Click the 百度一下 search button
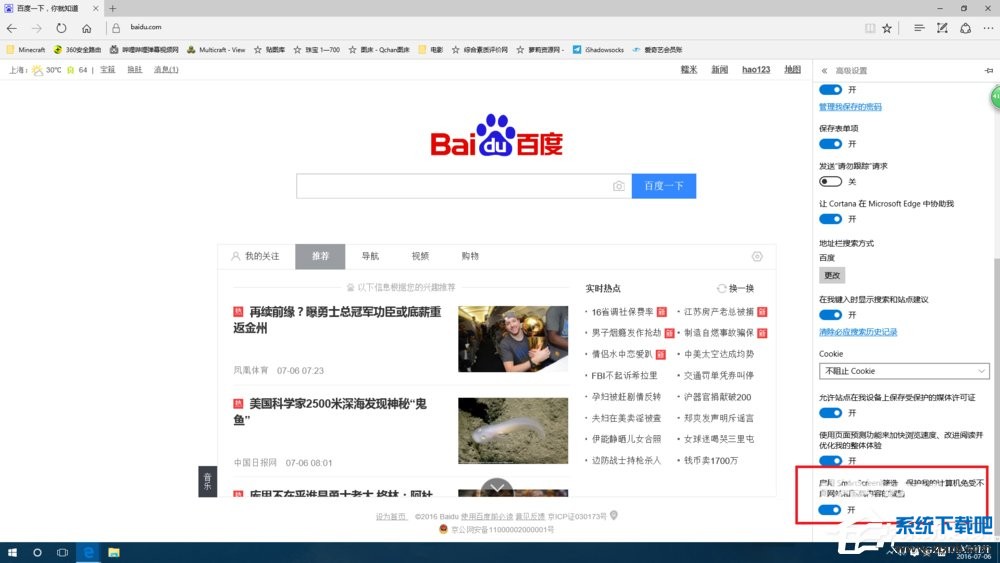The width and height of the screenshot is (1000, 563). [663, 186]
